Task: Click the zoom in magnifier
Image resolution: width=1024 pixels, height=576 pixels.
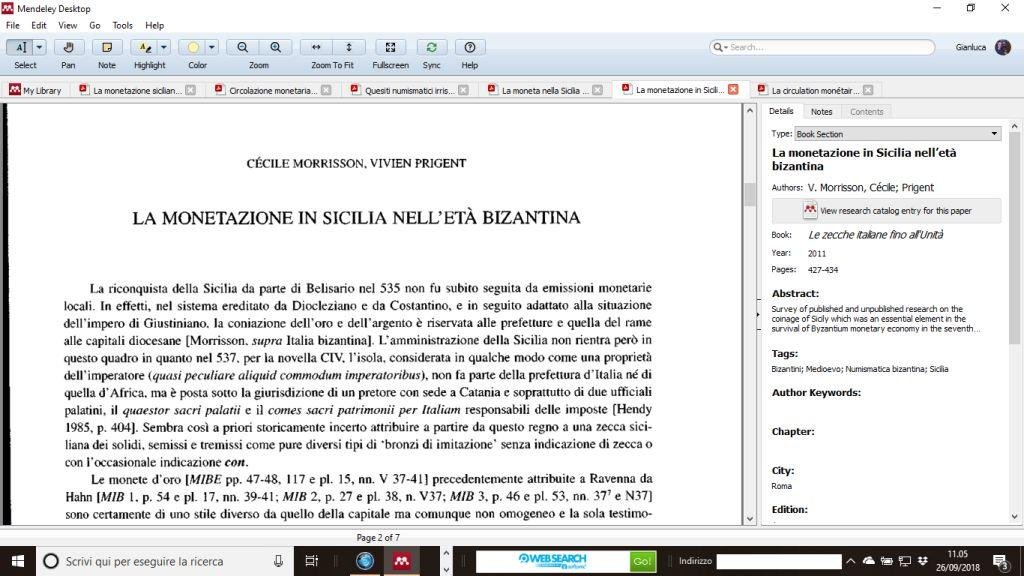Action: tap(276, 48)
